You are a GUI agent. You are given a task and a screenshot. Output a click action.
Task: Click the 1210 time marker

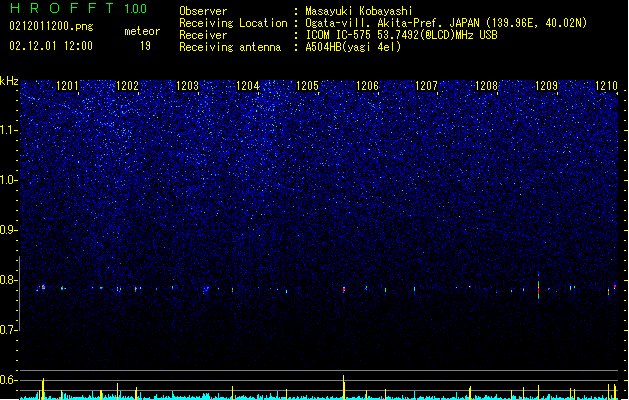pyautogui.click(x=607, y=86)
